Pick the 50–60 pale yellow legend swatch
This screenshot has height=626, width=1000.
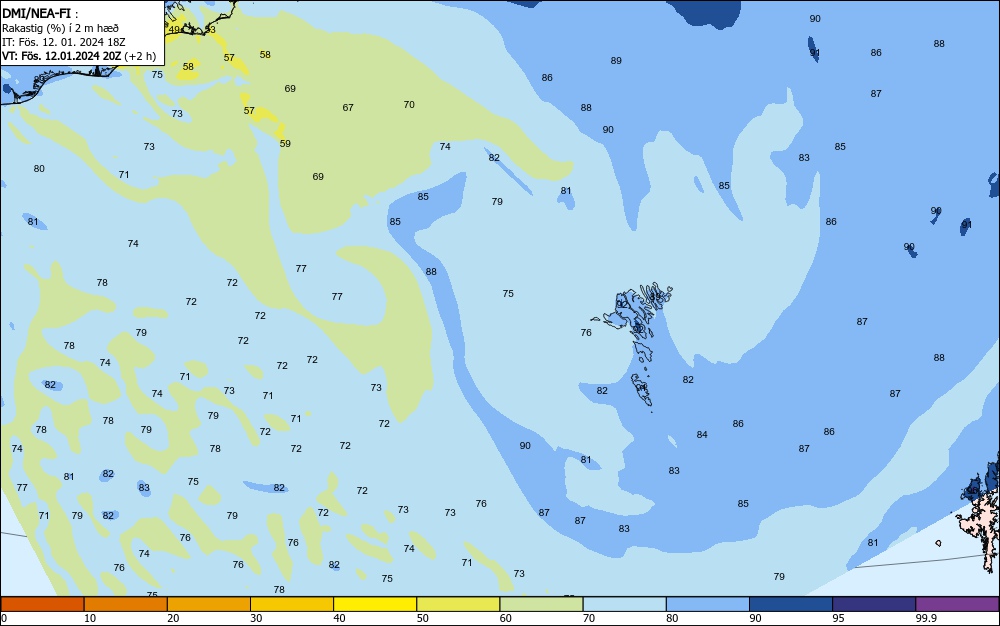tap(458, 604)
